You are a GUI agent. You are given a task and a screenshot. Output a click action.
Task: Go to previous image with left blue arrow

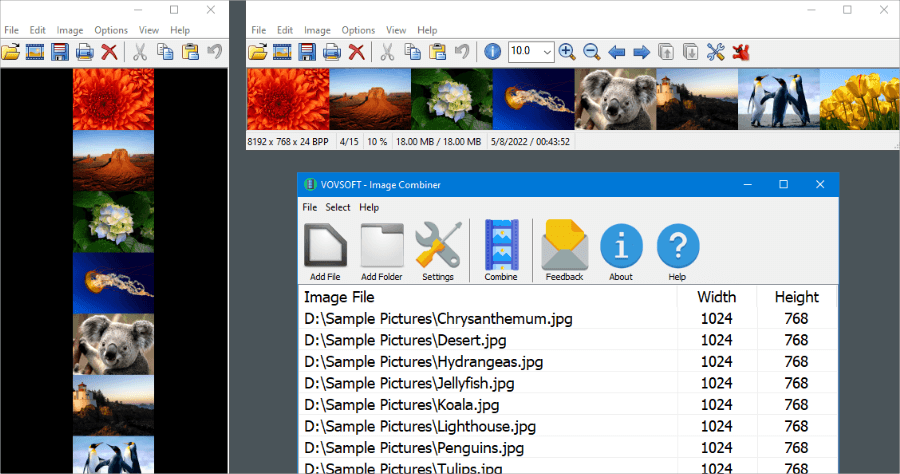[x=616, y=52]
